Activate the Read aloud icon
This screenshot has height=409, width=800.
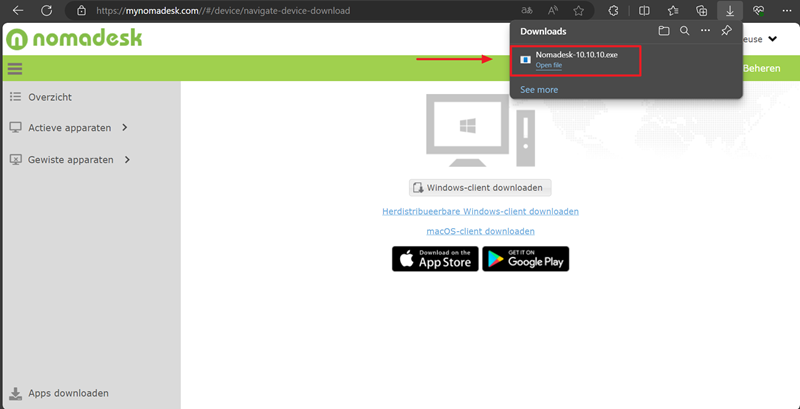[553, 10]
